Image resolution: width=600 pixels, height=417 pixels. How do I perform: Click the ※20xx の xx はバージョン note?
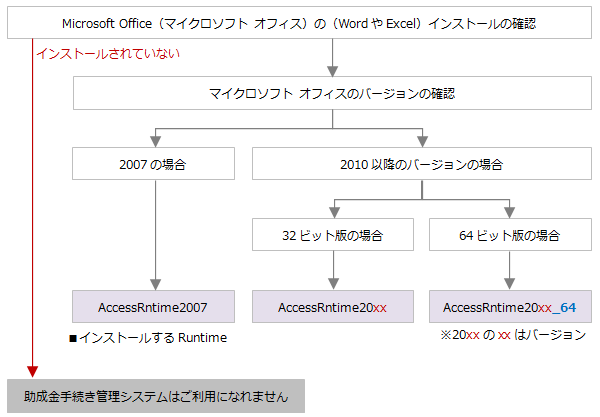(513, 335)
